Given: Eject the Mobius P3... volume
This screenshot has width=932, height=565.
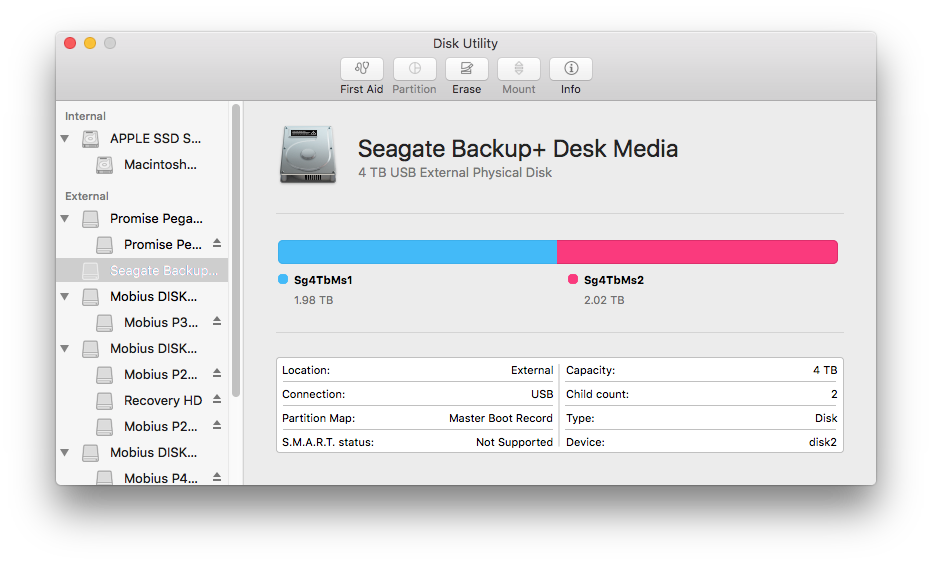Looking at the screenshot, I should coord(217,321).
